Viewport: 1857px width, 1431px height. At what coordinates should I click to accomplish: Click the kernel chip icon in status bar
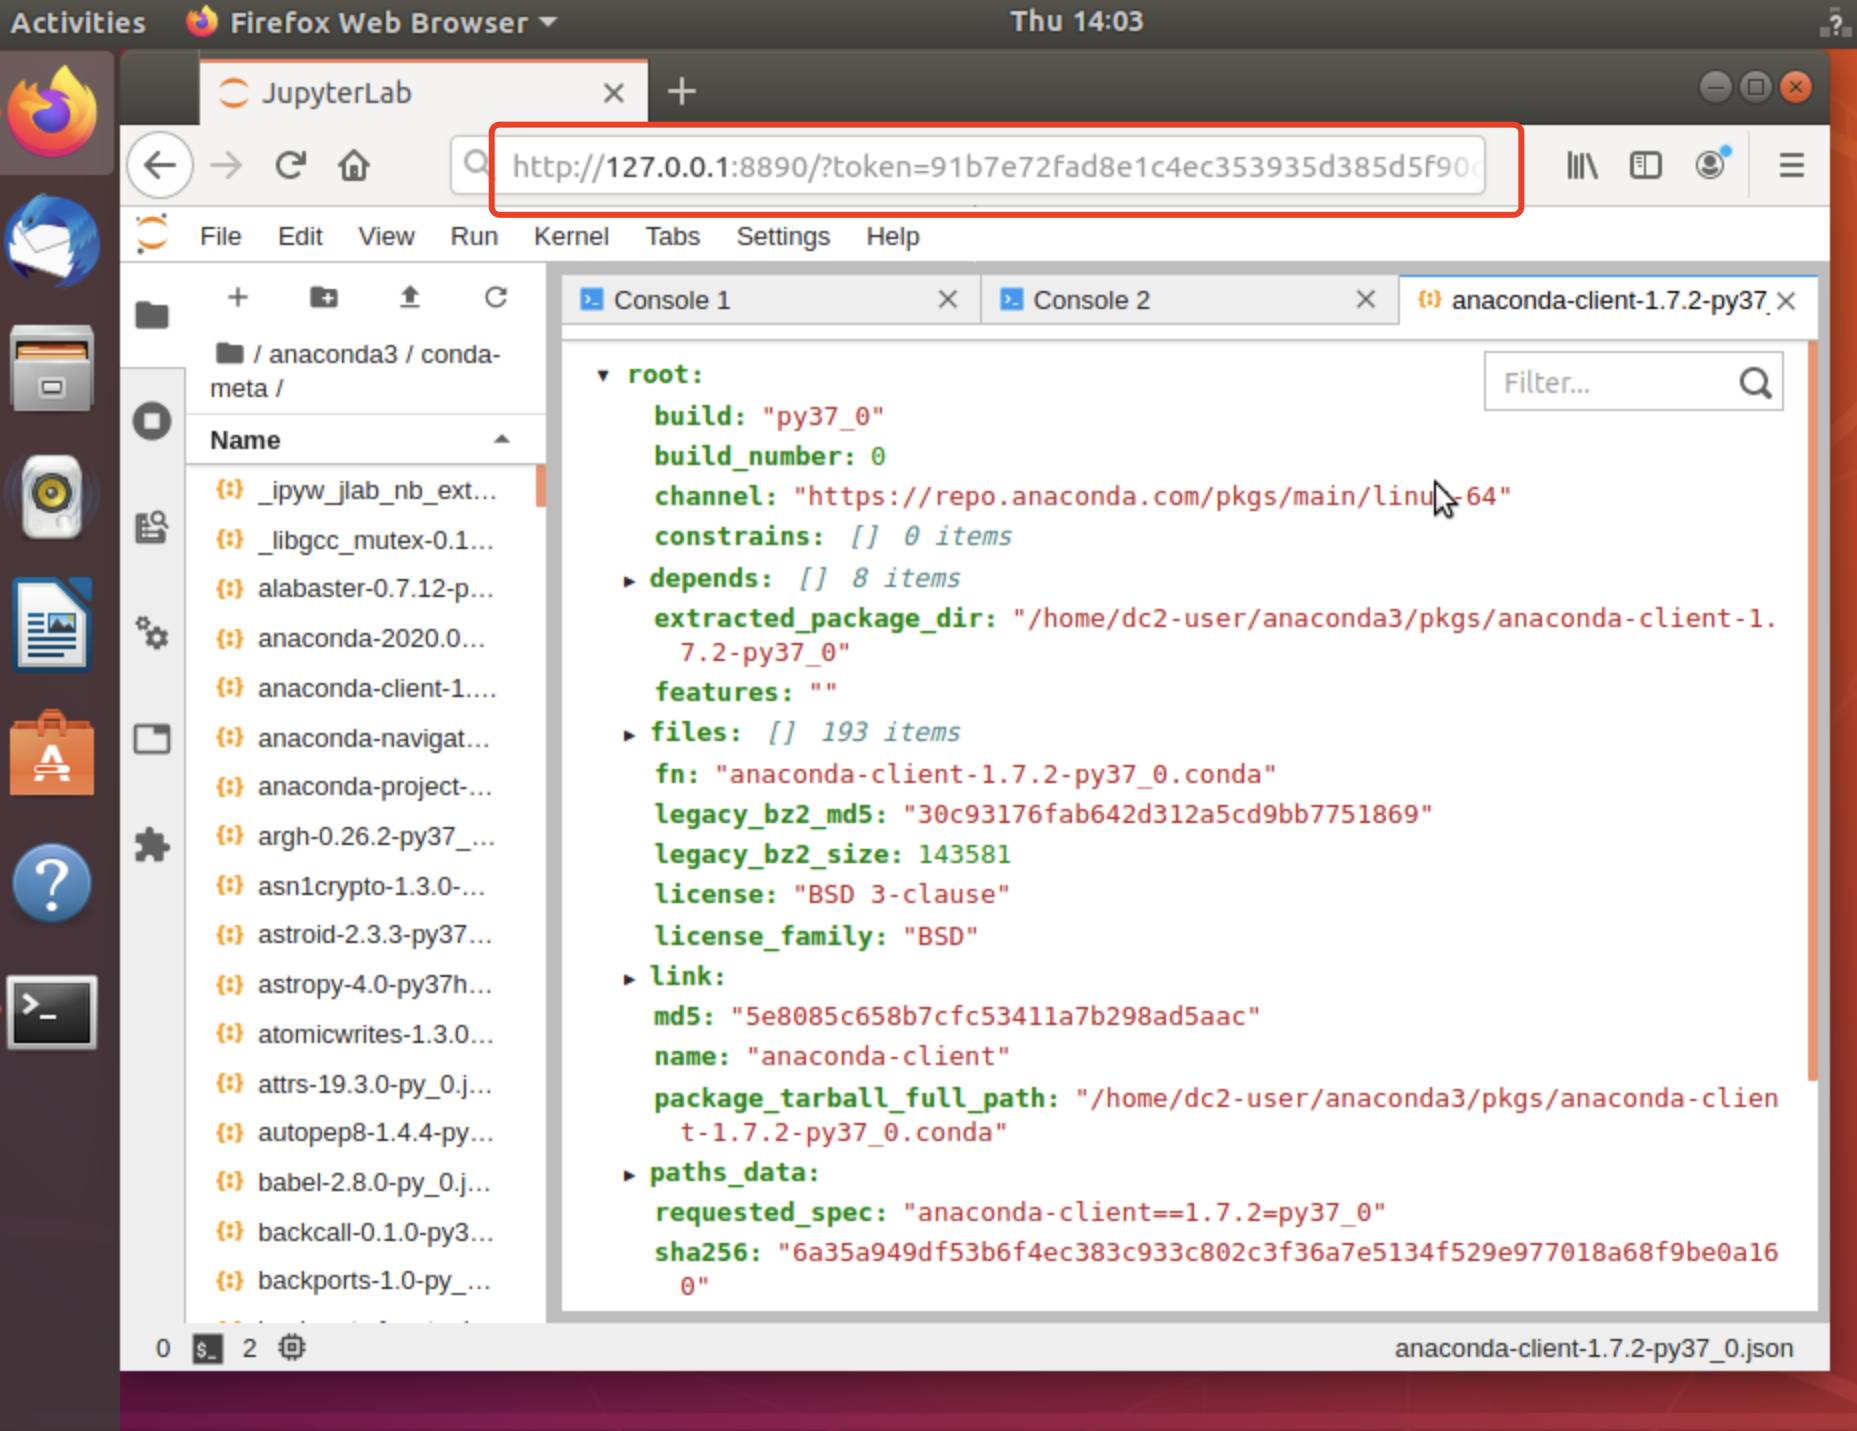[292, 1348]
